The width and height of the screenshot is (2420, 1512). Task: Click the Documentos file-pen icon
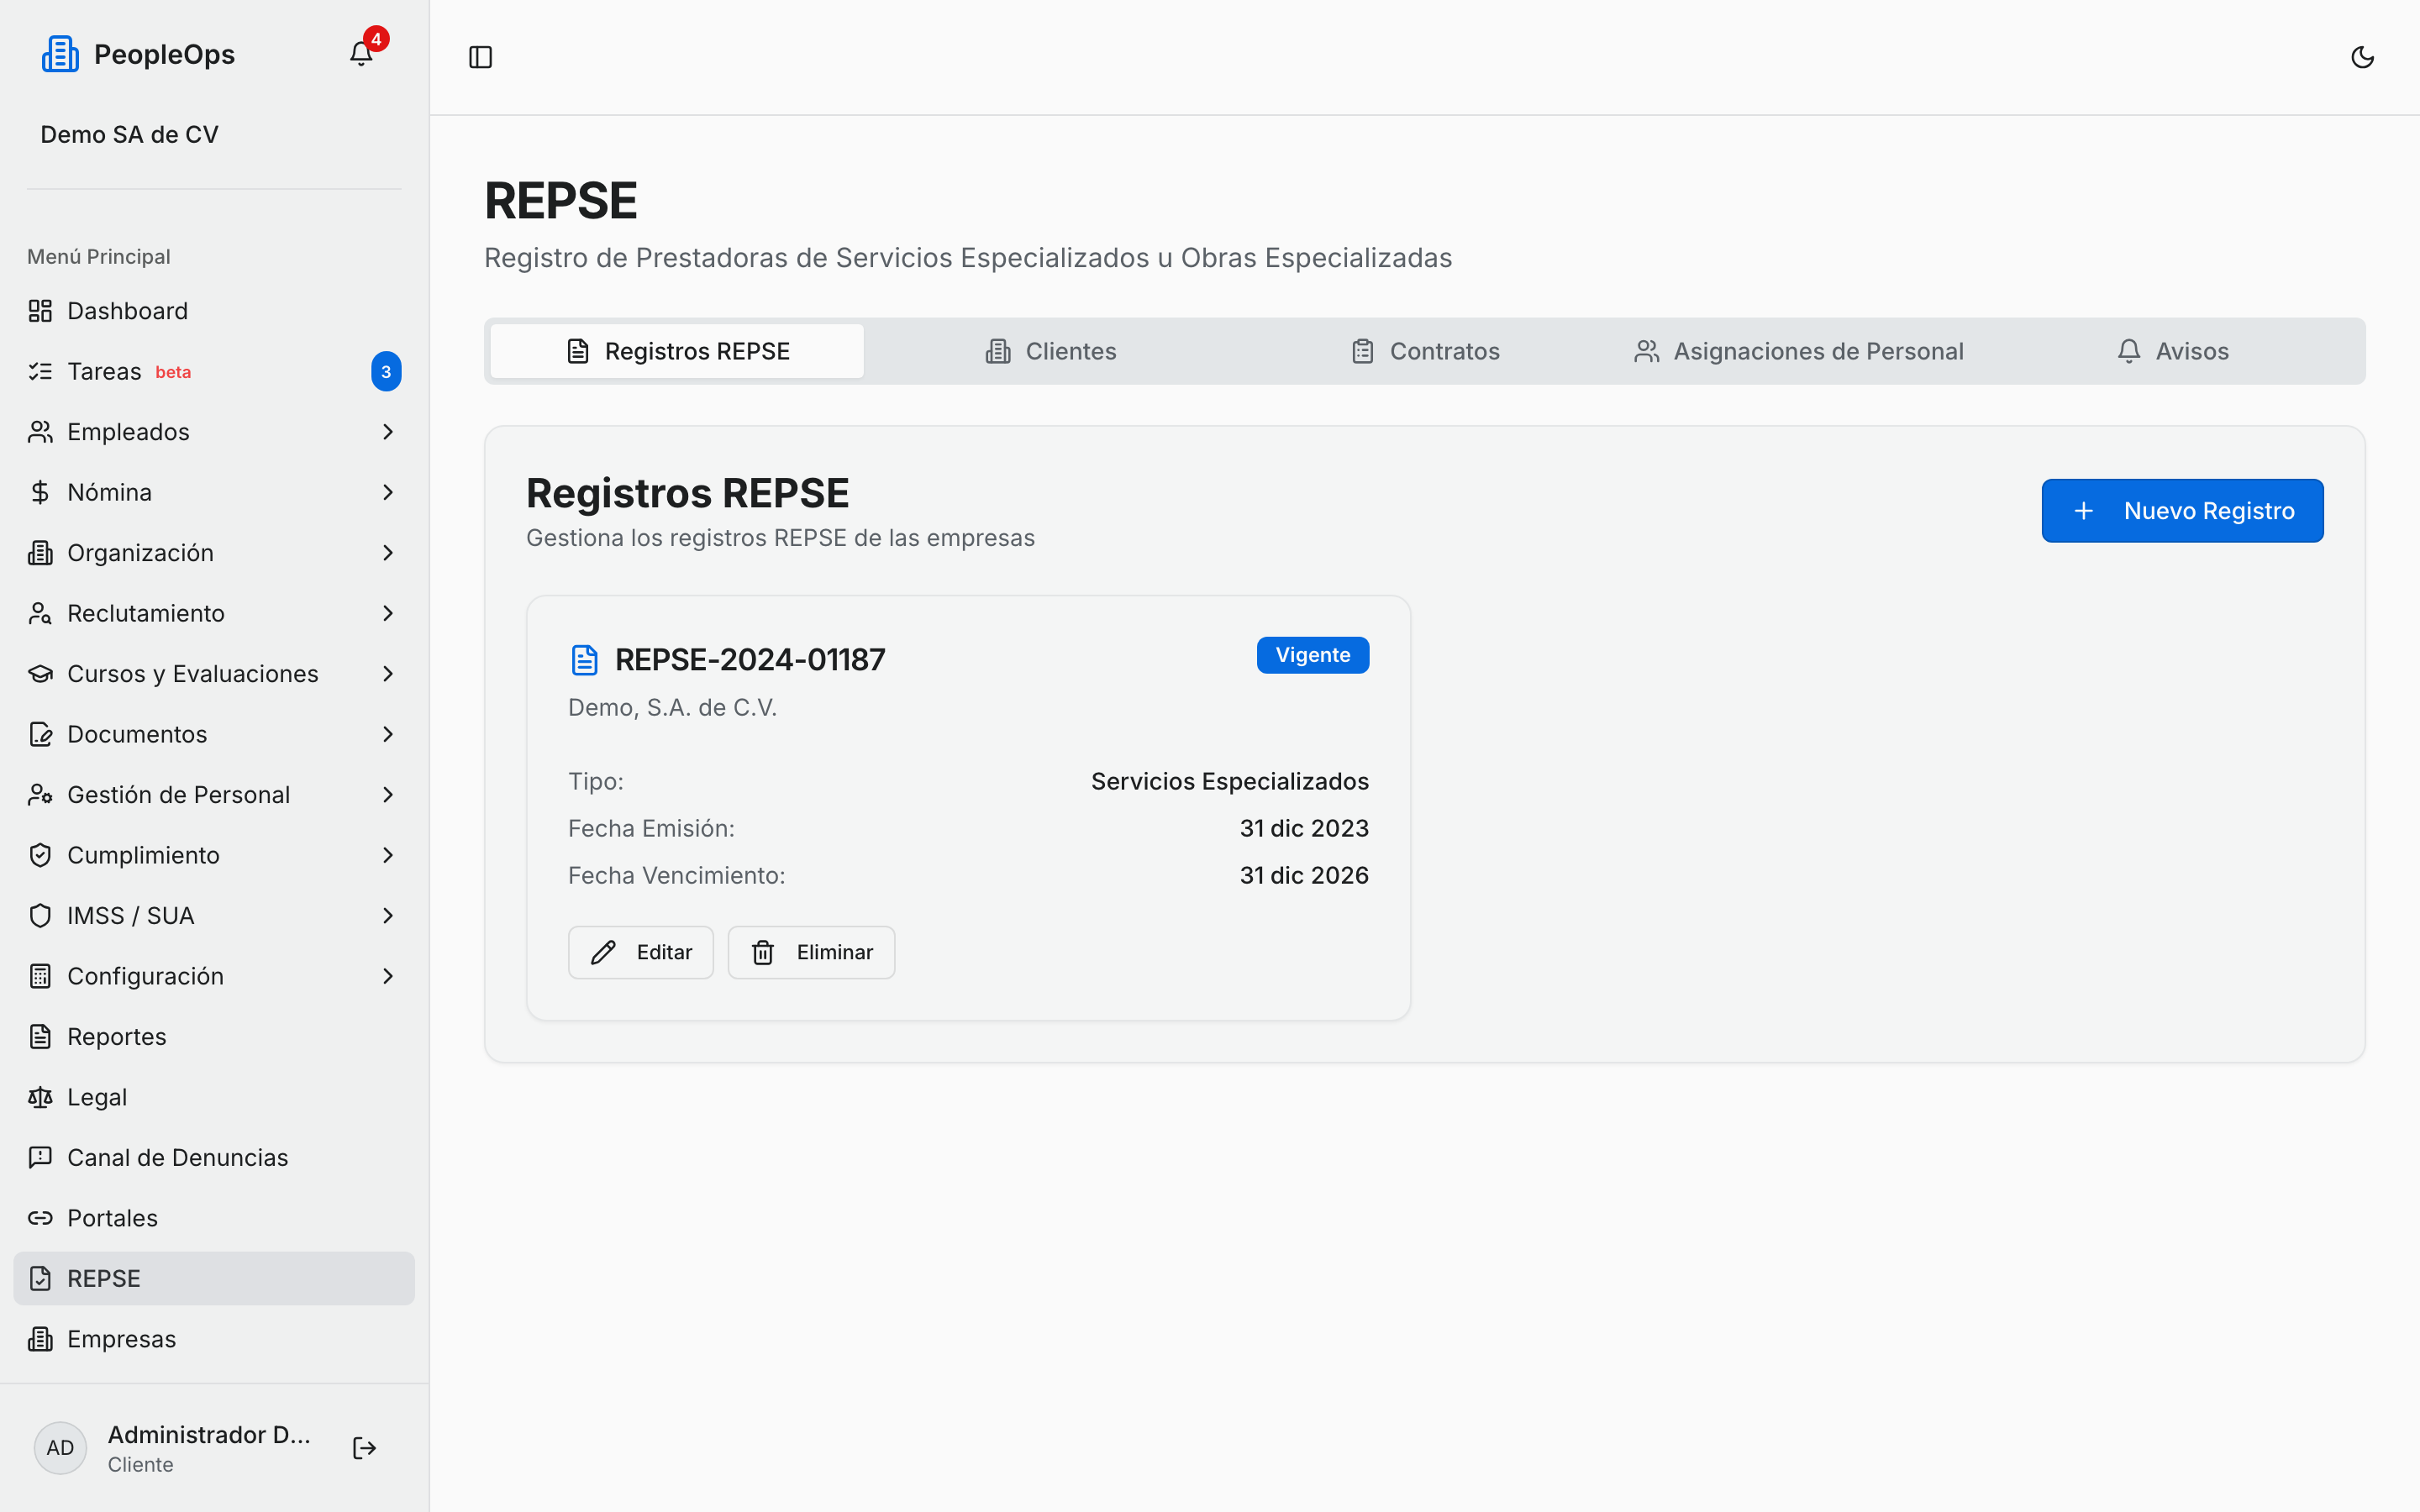(x=40, y=734)
